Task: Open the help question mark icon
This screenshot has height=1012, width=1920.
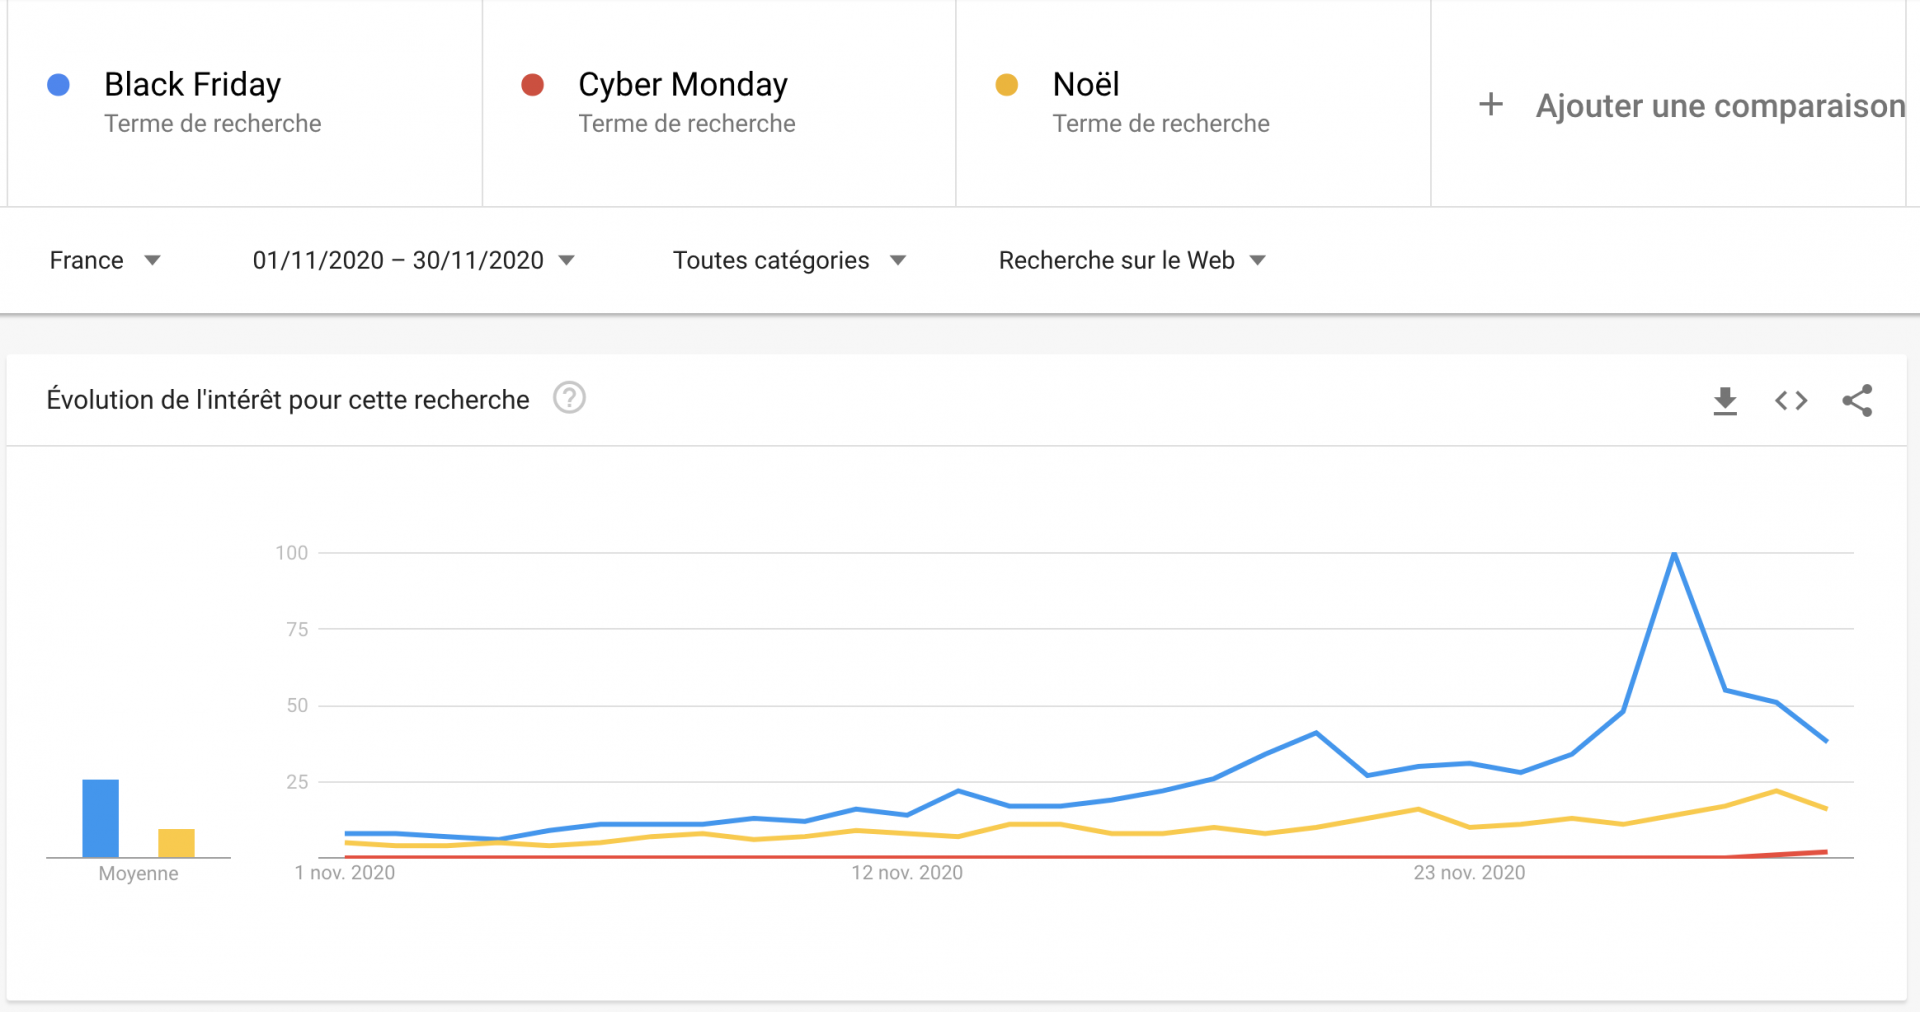Action: pyautogui.click(x=569, y=398)
